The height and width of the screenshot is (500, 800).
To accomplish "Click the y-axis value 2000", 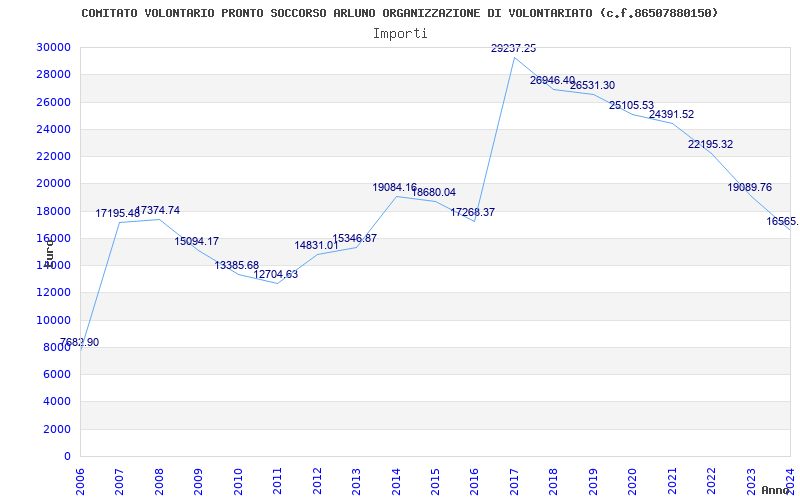I will (x=57, y=430).
